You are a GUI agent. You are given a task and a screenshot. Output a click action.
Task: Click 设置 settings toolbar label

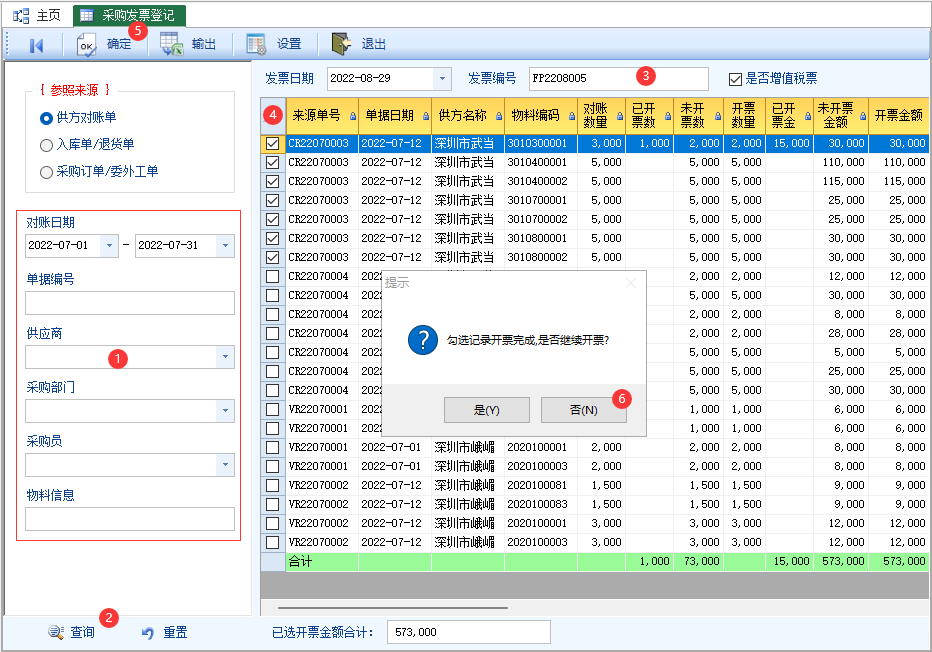click(289, 45)
